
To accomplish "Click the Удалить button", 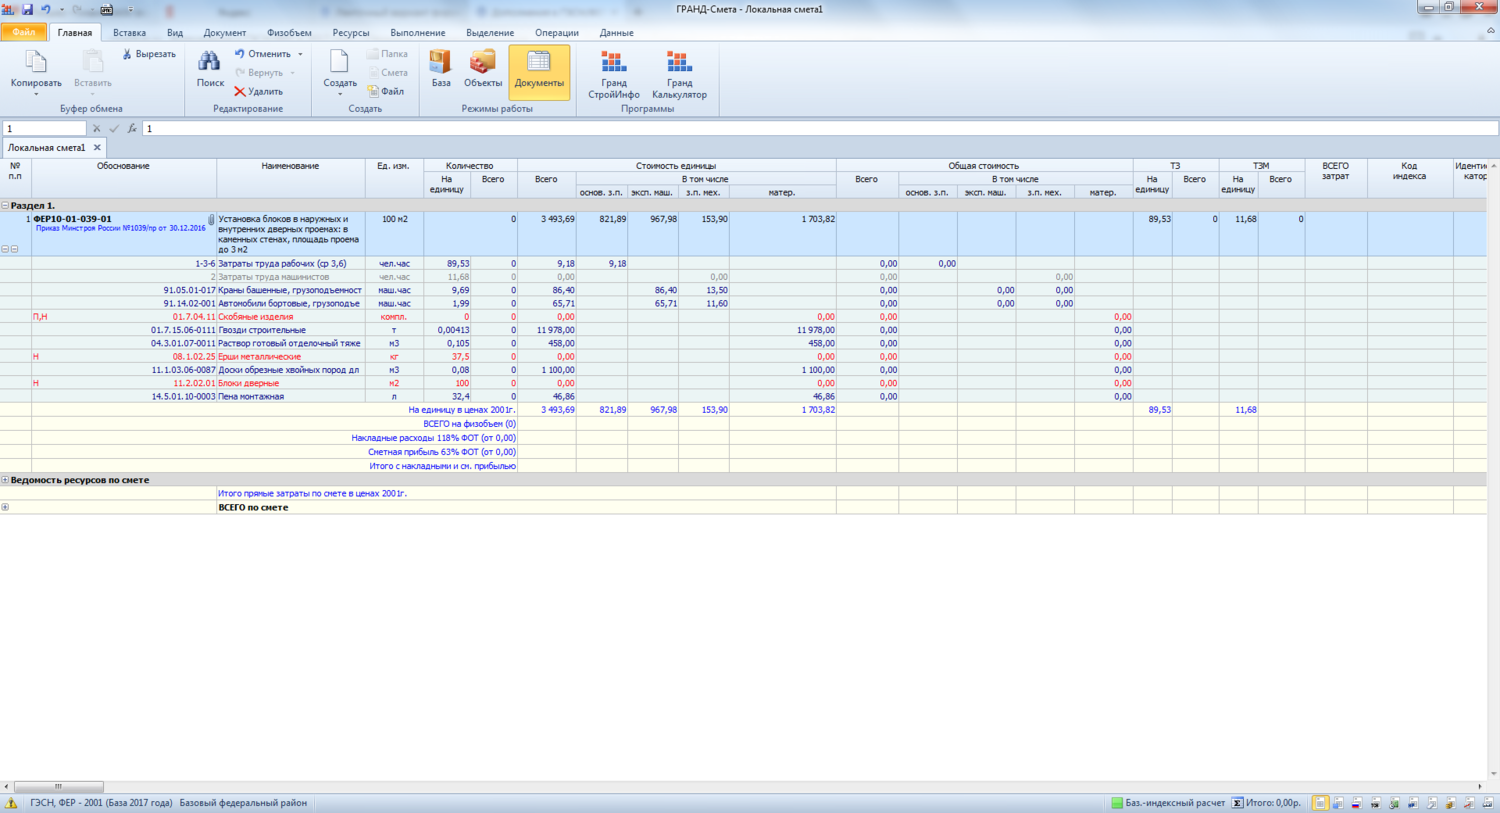I will coord(259,92).
